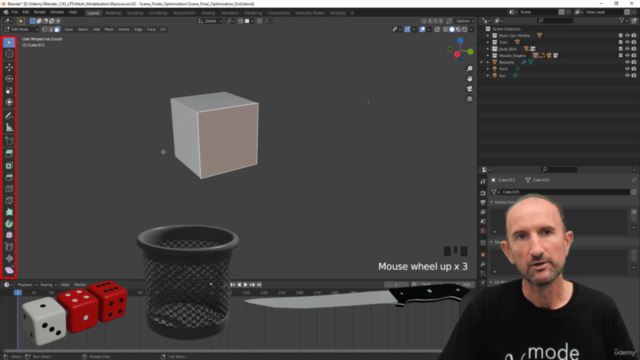Open the Mesh menu in viewport header
Screen dimensions: 640x360
(x=109, y=29)
